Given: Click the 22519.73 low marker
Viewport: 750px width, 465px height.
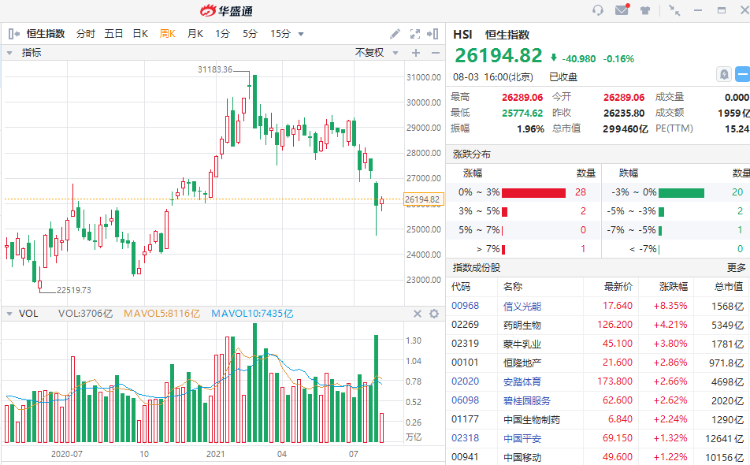Looking at the screenshot, I should pyautogui.click(x=74, y=290).
